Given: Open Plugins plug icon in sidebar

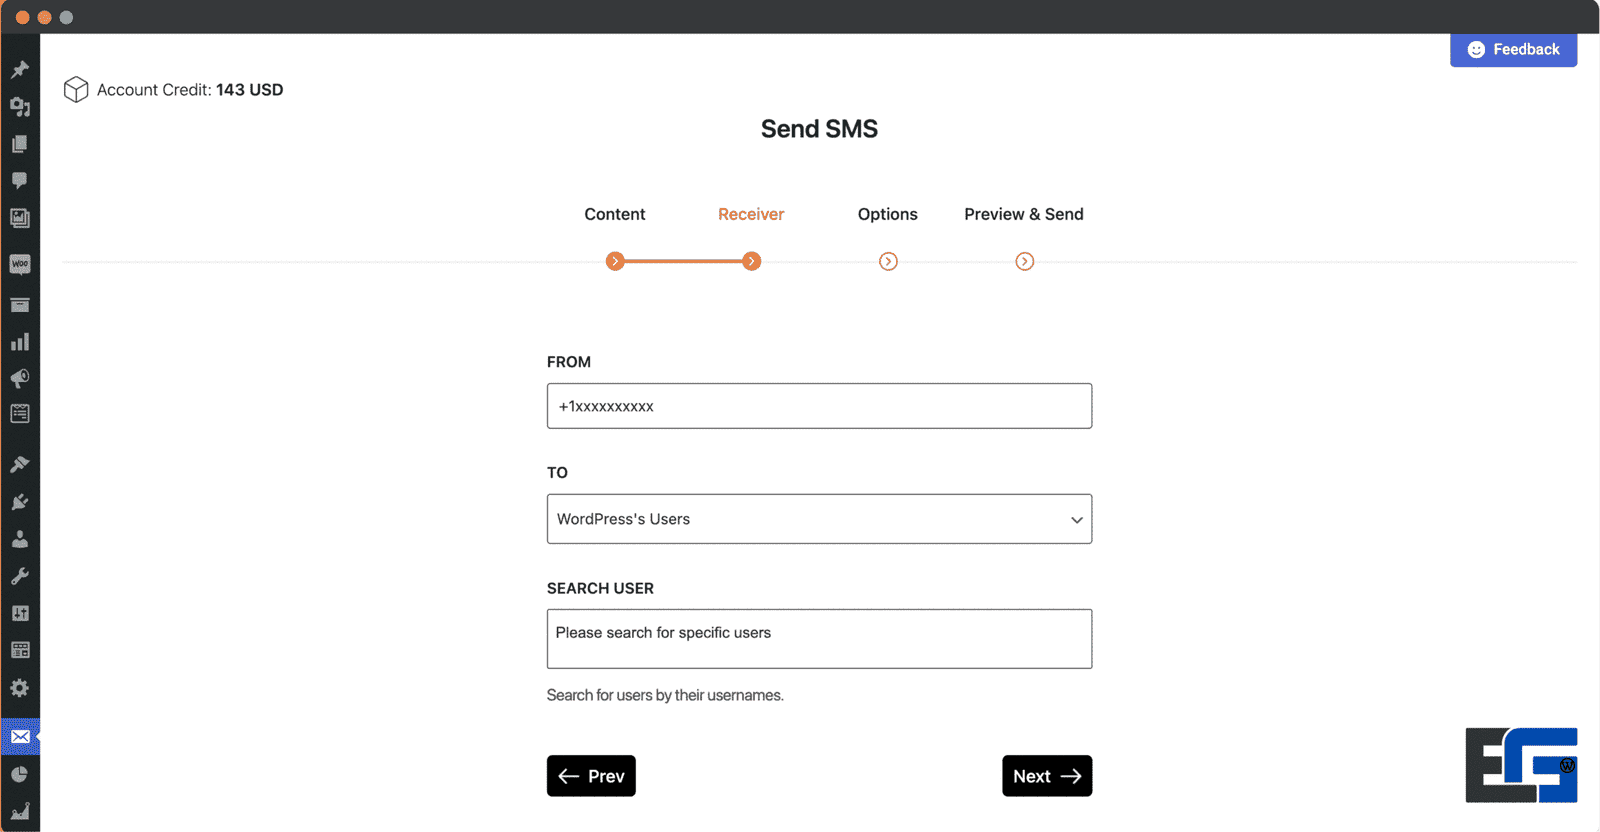Looking at the screenshot, I should 20,502.
